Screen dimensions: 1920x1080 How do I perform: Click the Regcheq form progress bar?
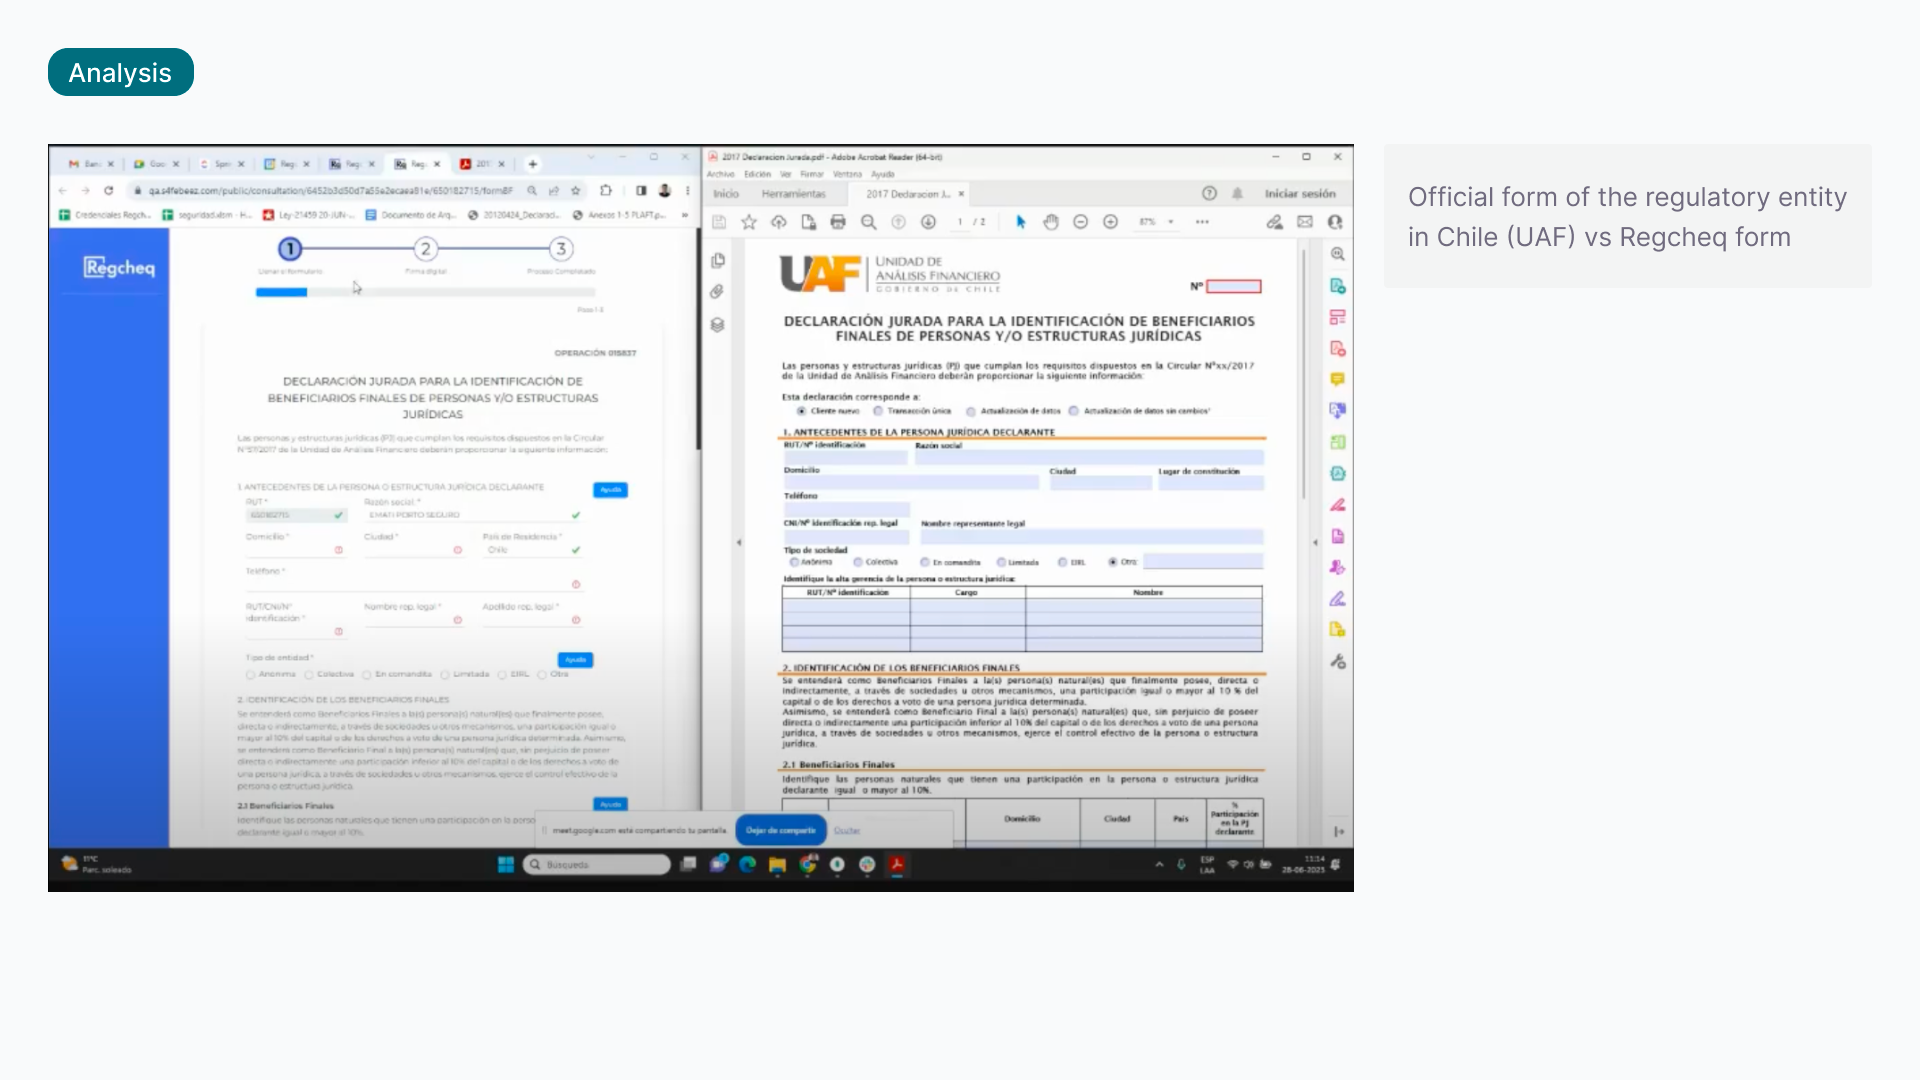pos(426,292)
